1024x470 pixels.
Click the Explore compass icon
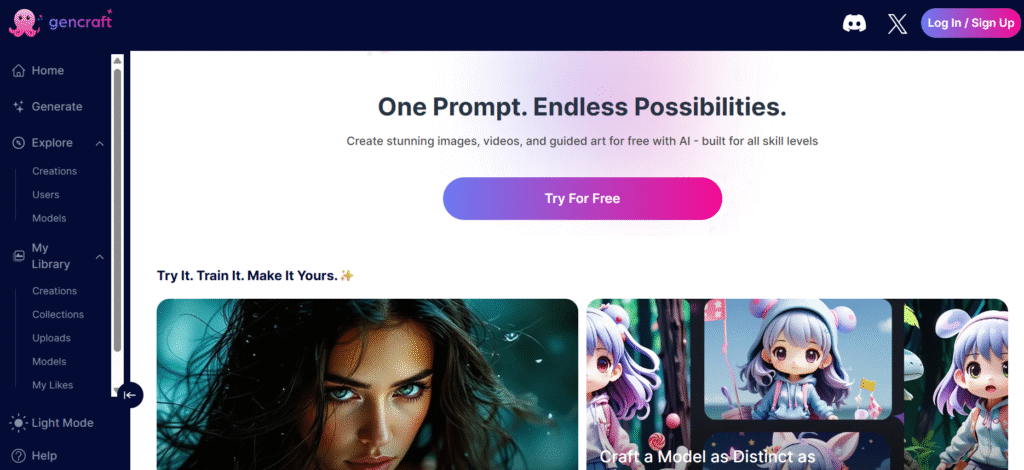pos(18,143)
